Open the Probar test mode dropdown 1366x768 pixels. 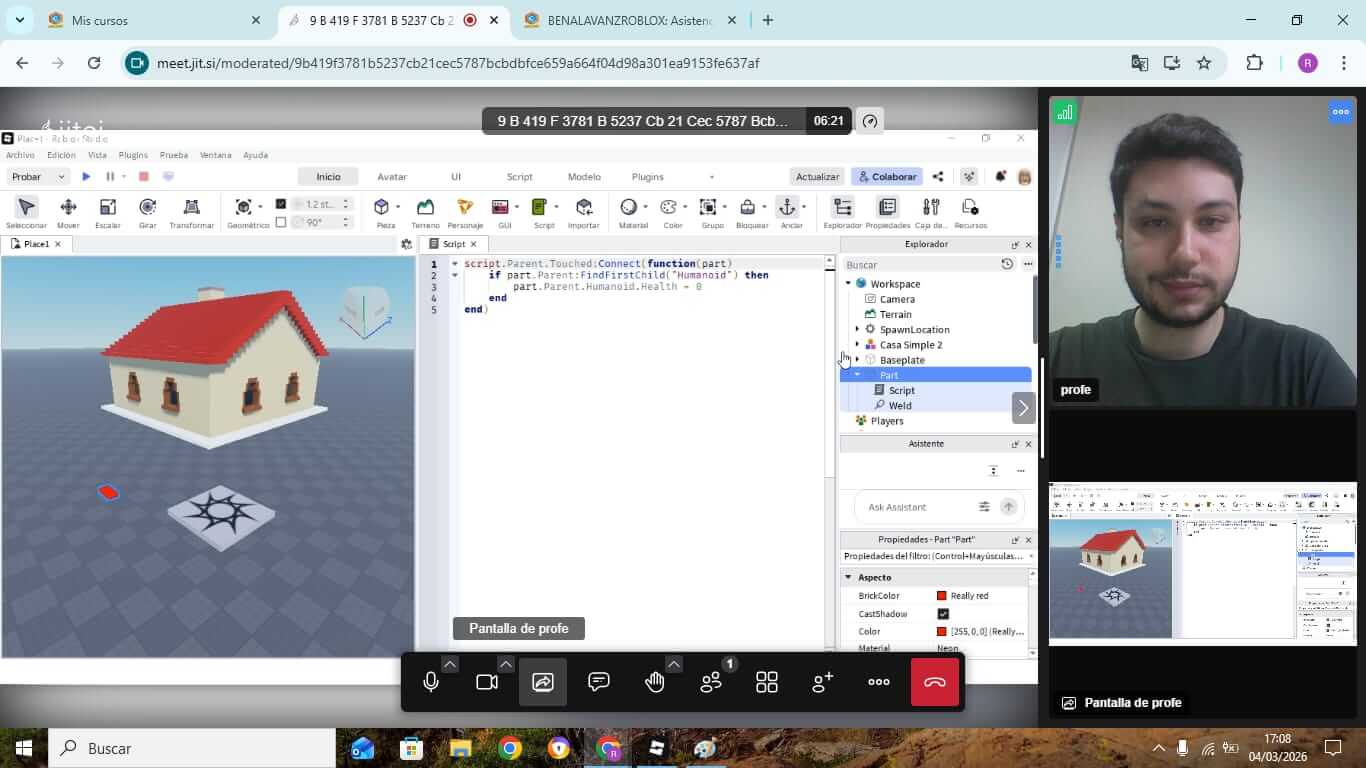[38, 177]
